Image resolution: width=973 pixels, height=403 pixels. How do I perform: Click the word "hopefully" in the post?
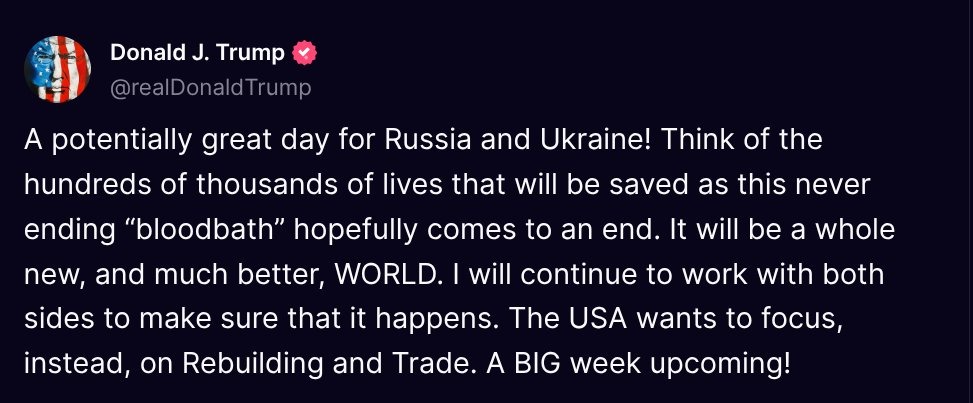(356, 231)
